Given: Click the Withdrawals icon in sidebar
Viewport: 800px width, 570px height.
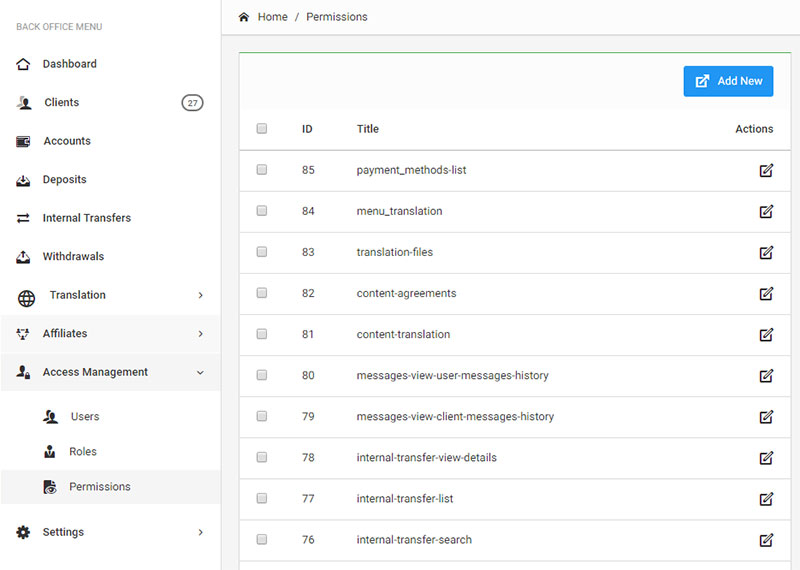Looking at the screenshot, I should (x=24, y=257).
